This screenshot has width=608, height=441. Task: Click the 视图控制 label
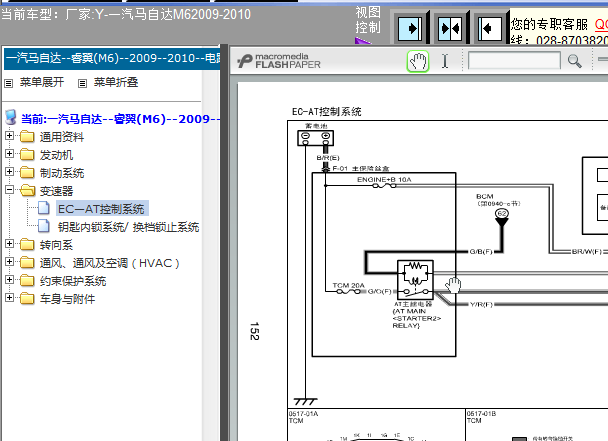368,20
